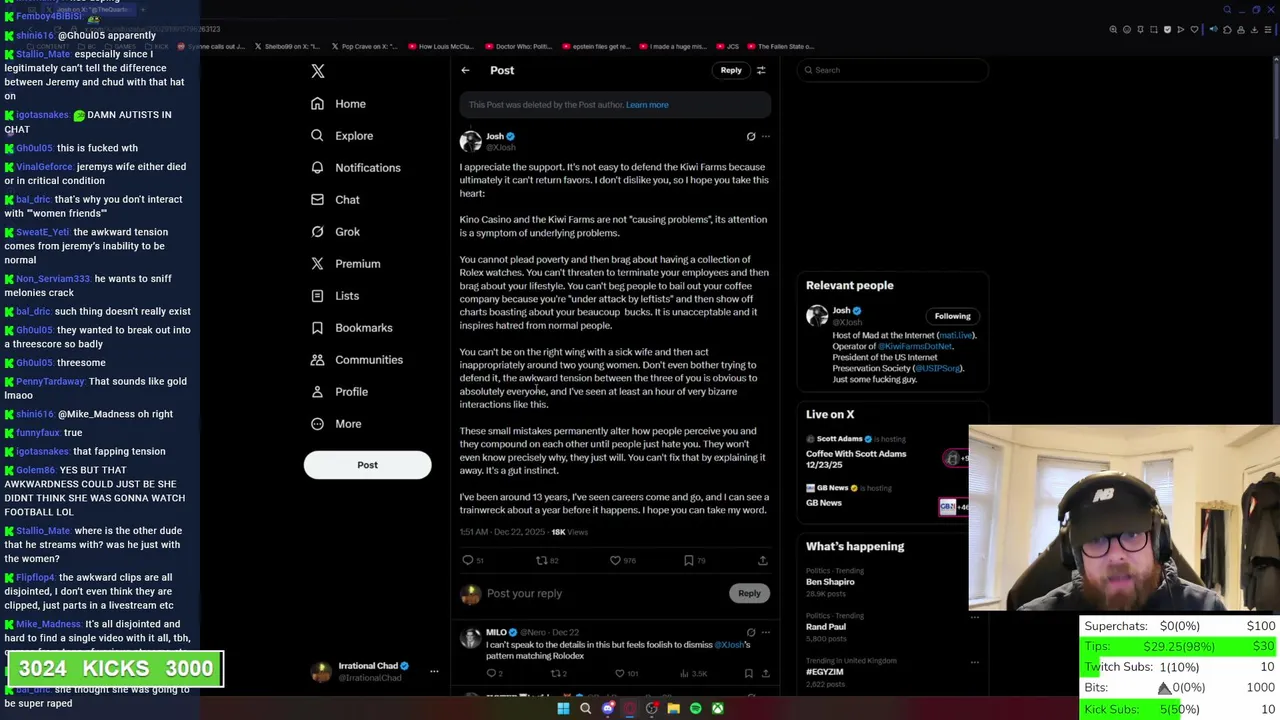Click the Reply button in post header
Image resolution: width=1280 pixels, height=720 pixels.
coord(731,70)
